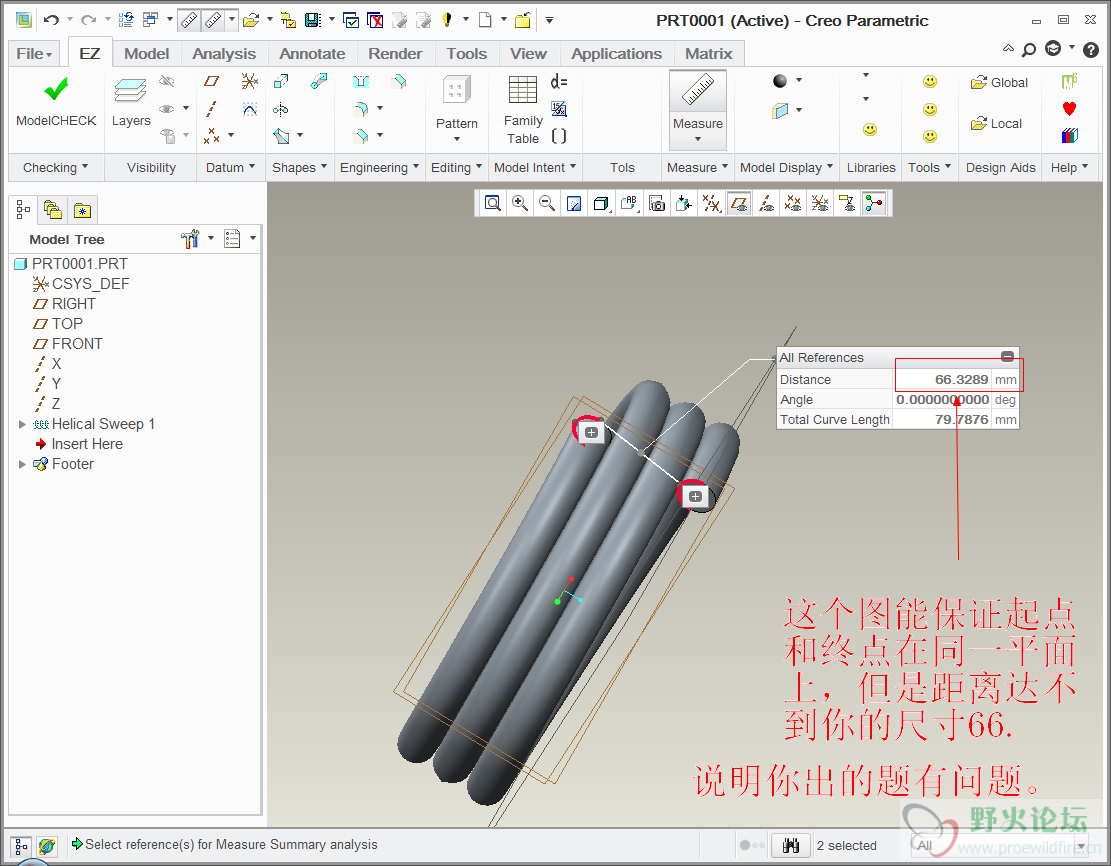Click the Relations d= icon

pyautogui.click(x=558, y=81)
